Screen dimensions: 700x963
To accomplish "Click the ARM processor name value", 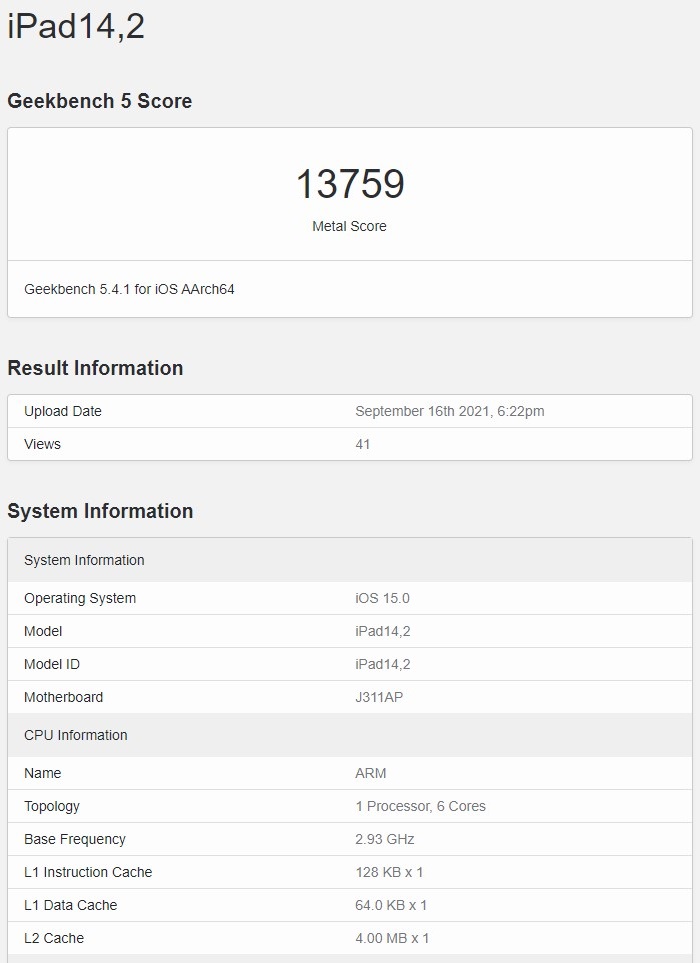I will 370,773.
